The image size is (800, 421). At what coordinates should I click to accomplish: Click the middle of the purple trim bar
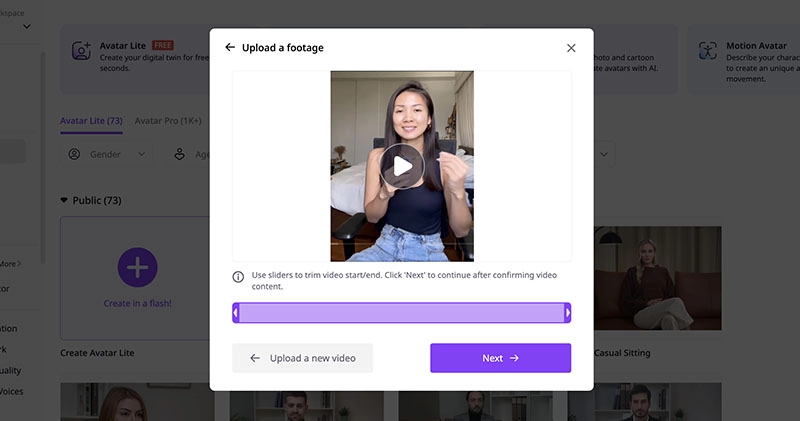pyautogui.click(x=402, y=313)
